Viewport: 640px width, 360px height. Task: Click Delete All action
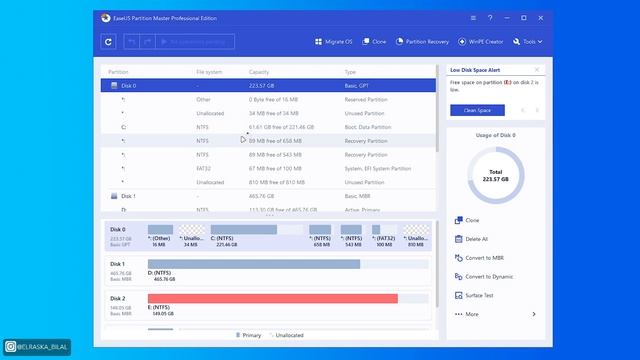click(x=471, y=239)
